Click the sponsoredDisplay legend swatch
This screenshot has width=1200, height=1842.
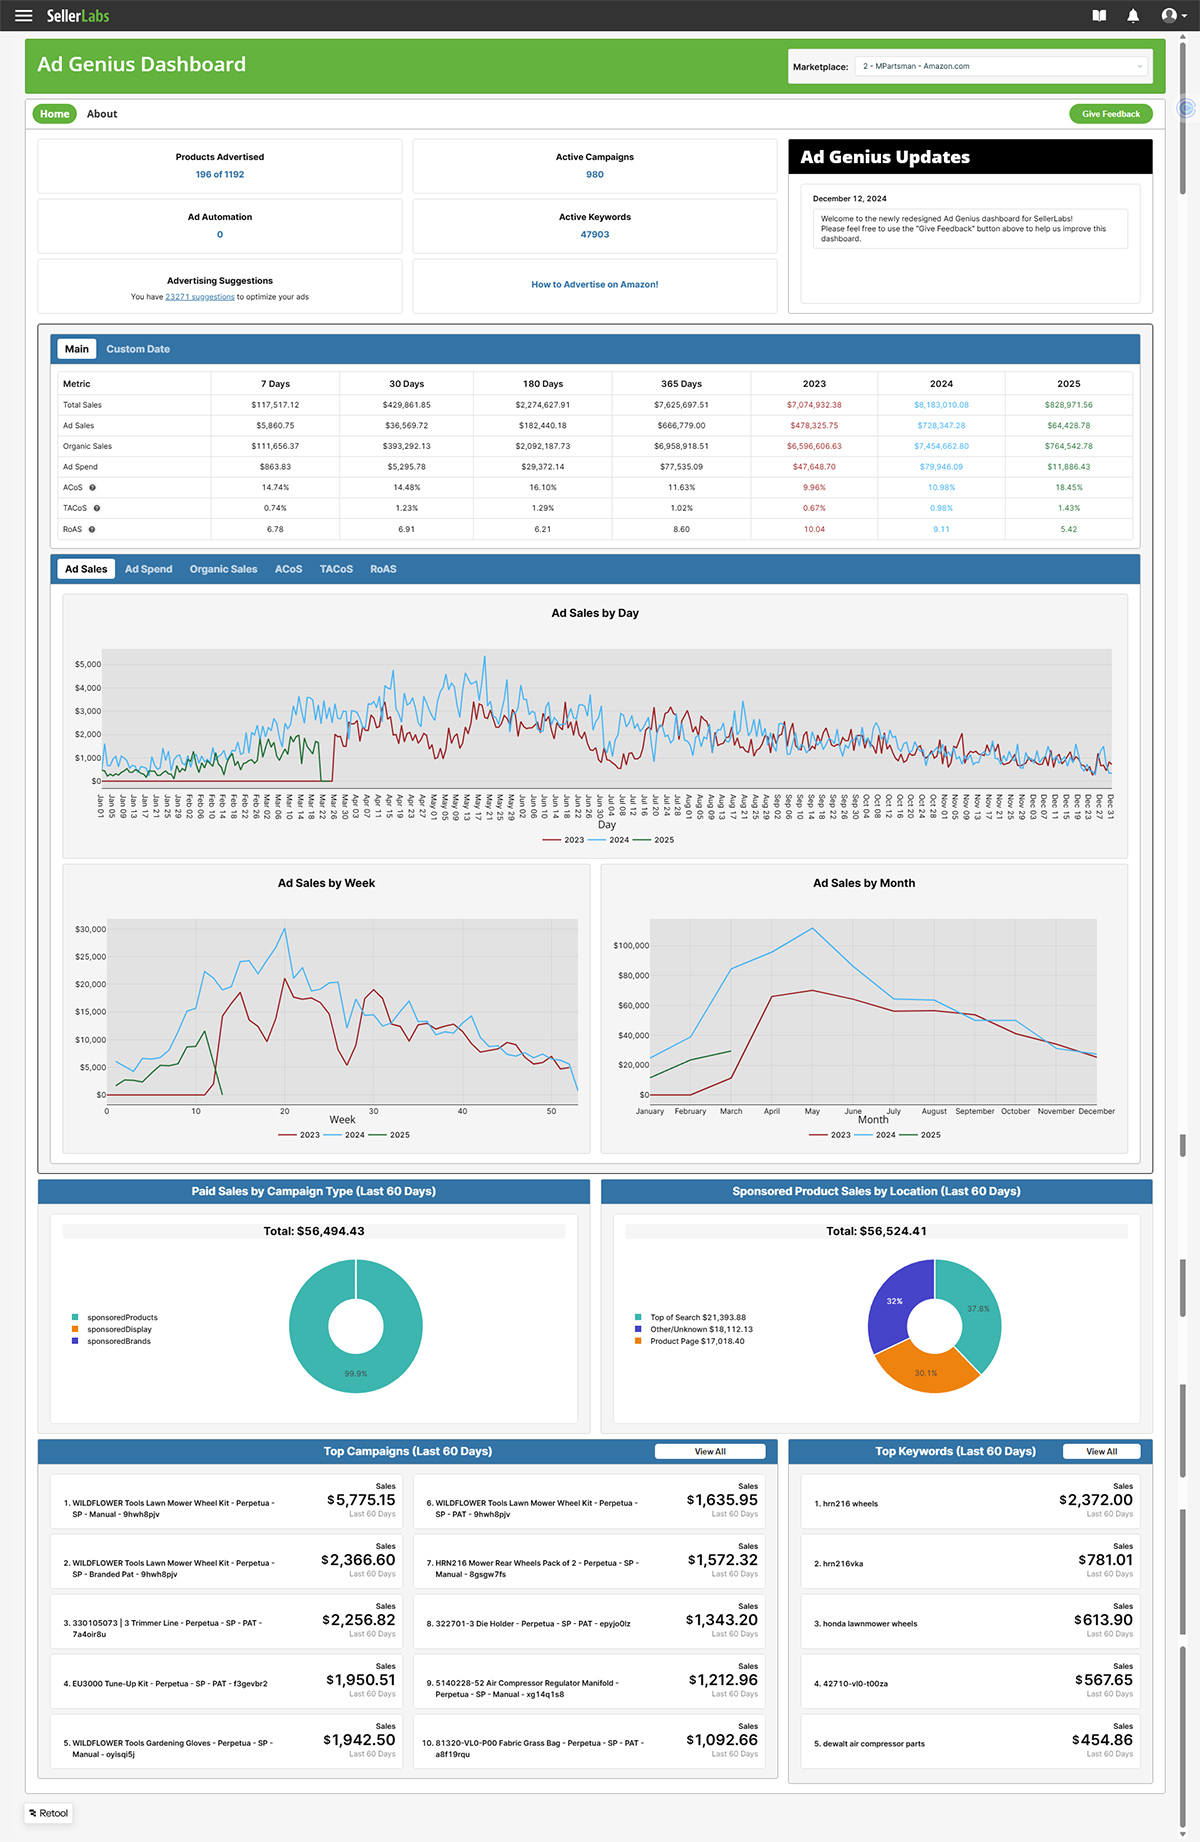click(x=75, y=1330)
